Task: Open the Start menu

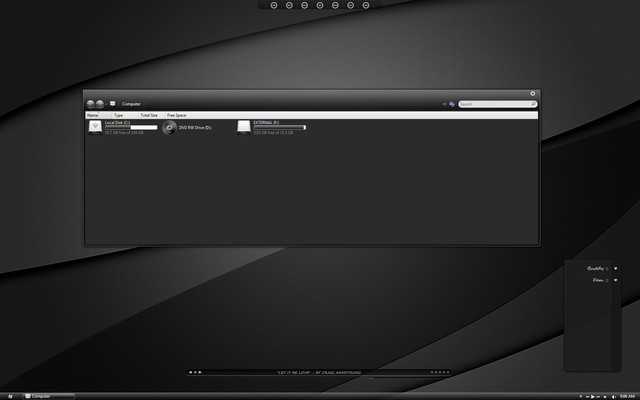Action: 10,396
